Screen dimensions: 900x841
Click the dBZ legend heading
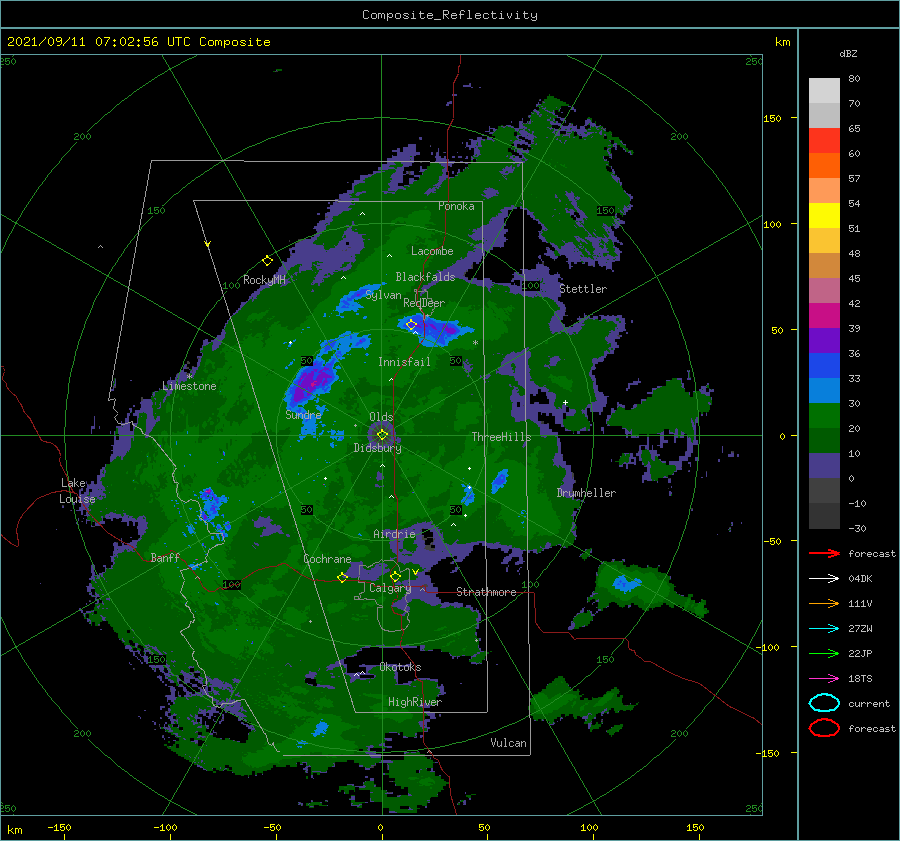[848, 53]
